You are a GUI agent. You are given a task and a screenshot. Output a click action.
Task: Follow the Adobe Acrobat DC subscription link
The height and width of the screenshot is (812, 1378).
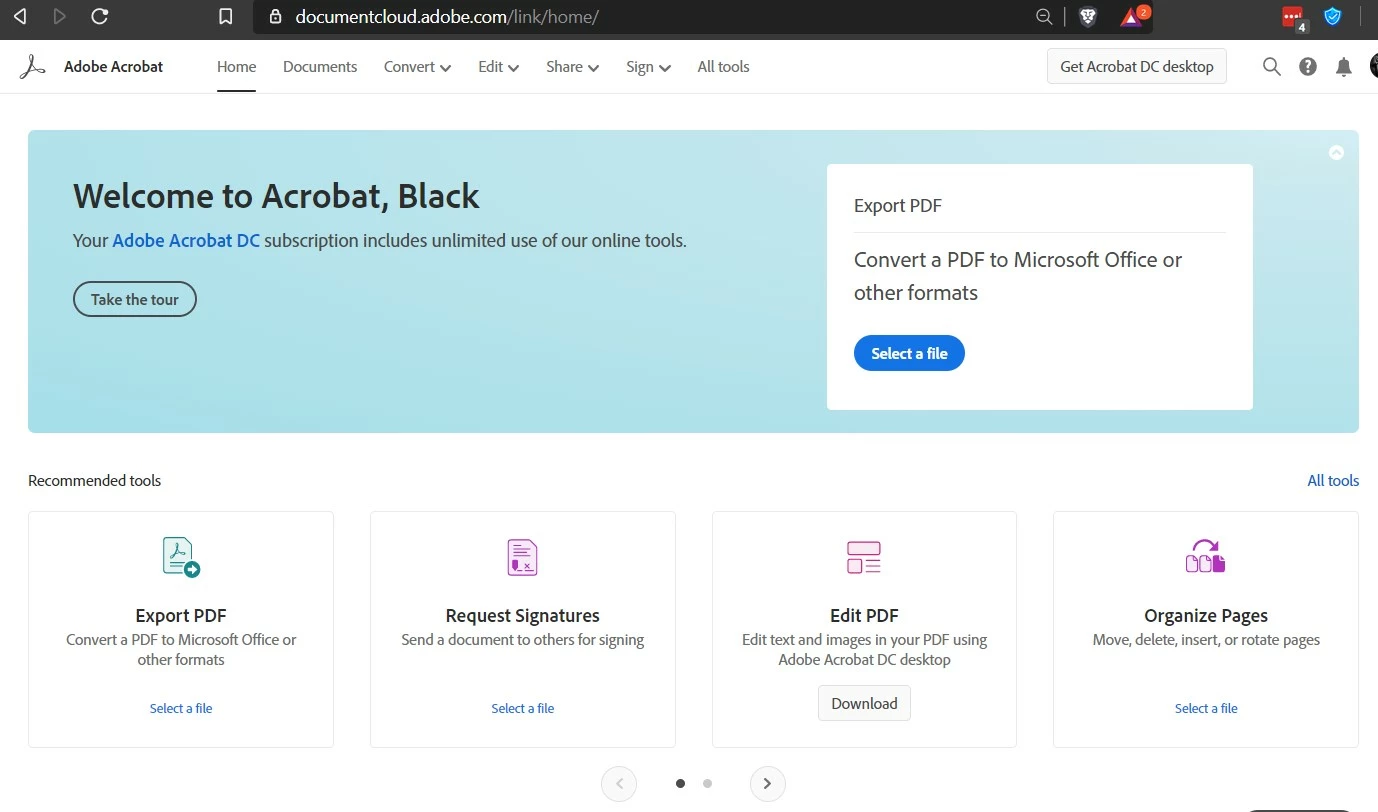click(x=186, y=241)
